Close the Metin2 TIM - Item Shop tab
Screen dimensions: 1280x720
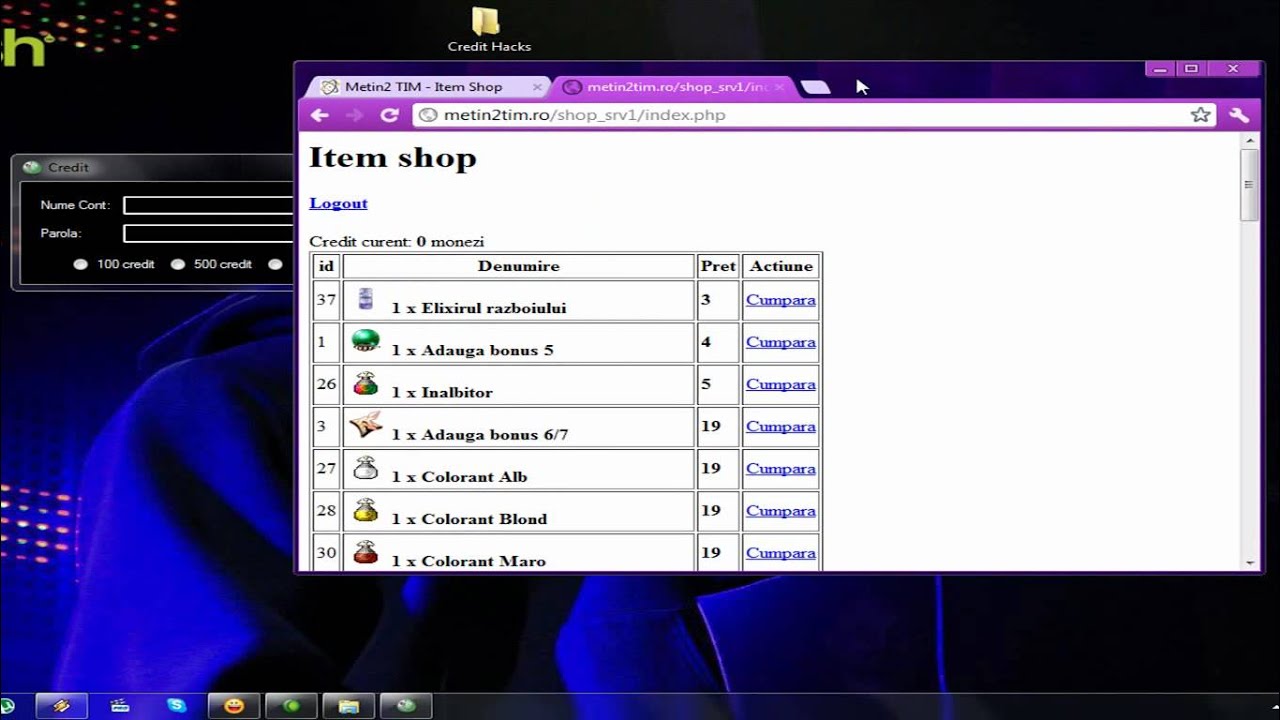(537, 87)
